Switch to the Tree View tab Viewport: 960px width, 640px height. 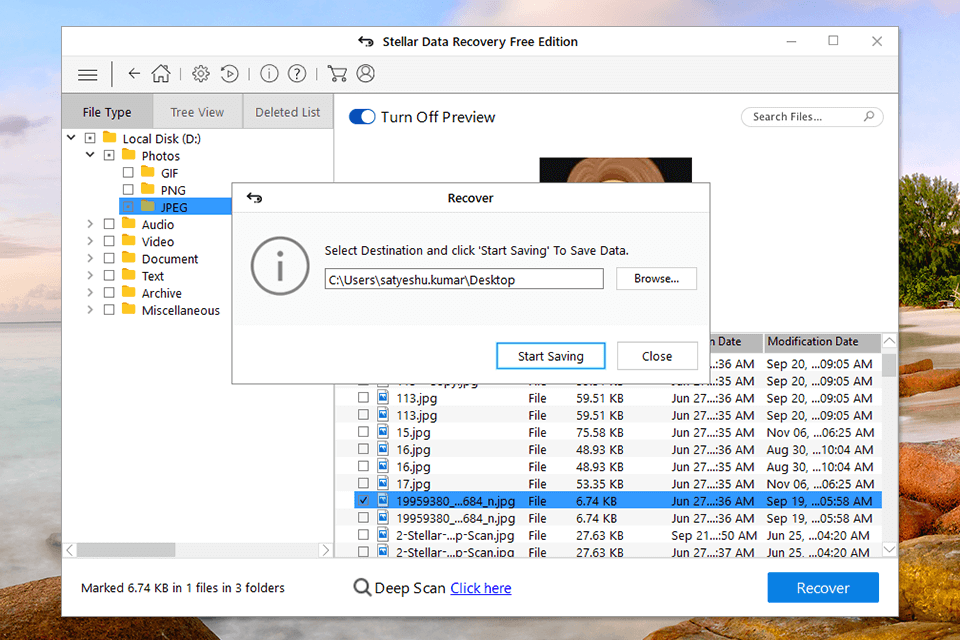click(197, 113)
